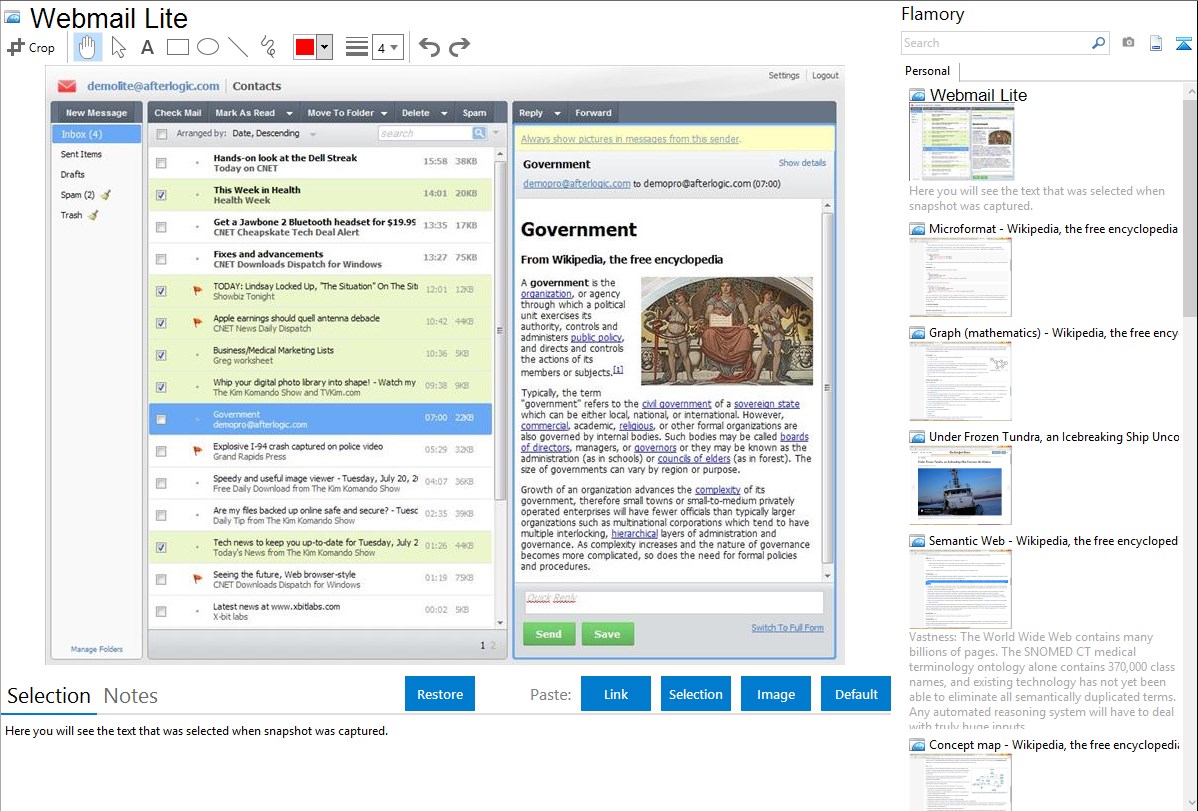This screenshot has height=811, width=1198.
Task: Redo the last annotation
Action: coord(459,47)
